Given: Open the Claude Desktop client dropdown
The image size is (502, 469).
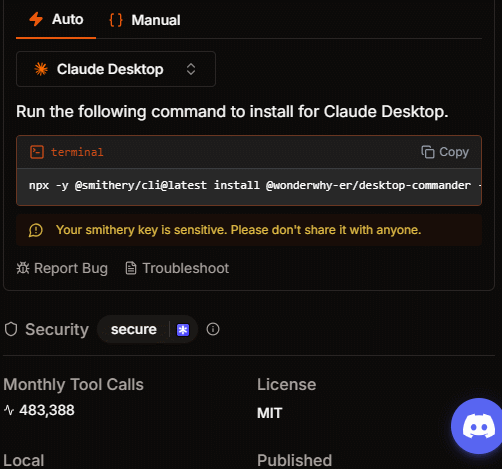Looking at the screenshot, I should pos(116,69).
